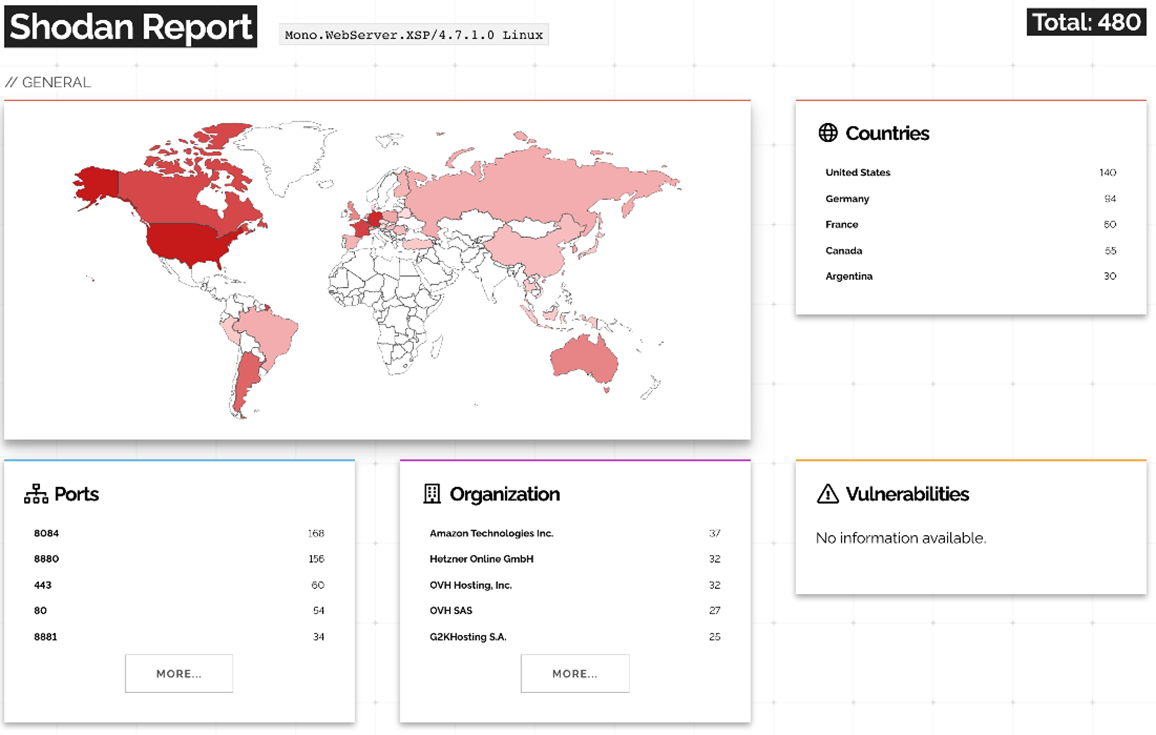
Task: Select port 8084 entry
Action: pyautogui.click(x=46, y=534)
